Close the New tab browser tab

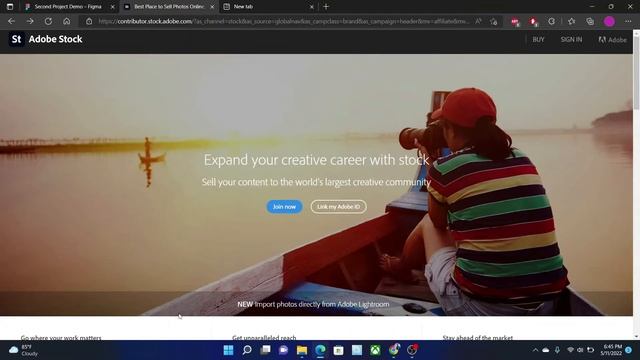312,7
